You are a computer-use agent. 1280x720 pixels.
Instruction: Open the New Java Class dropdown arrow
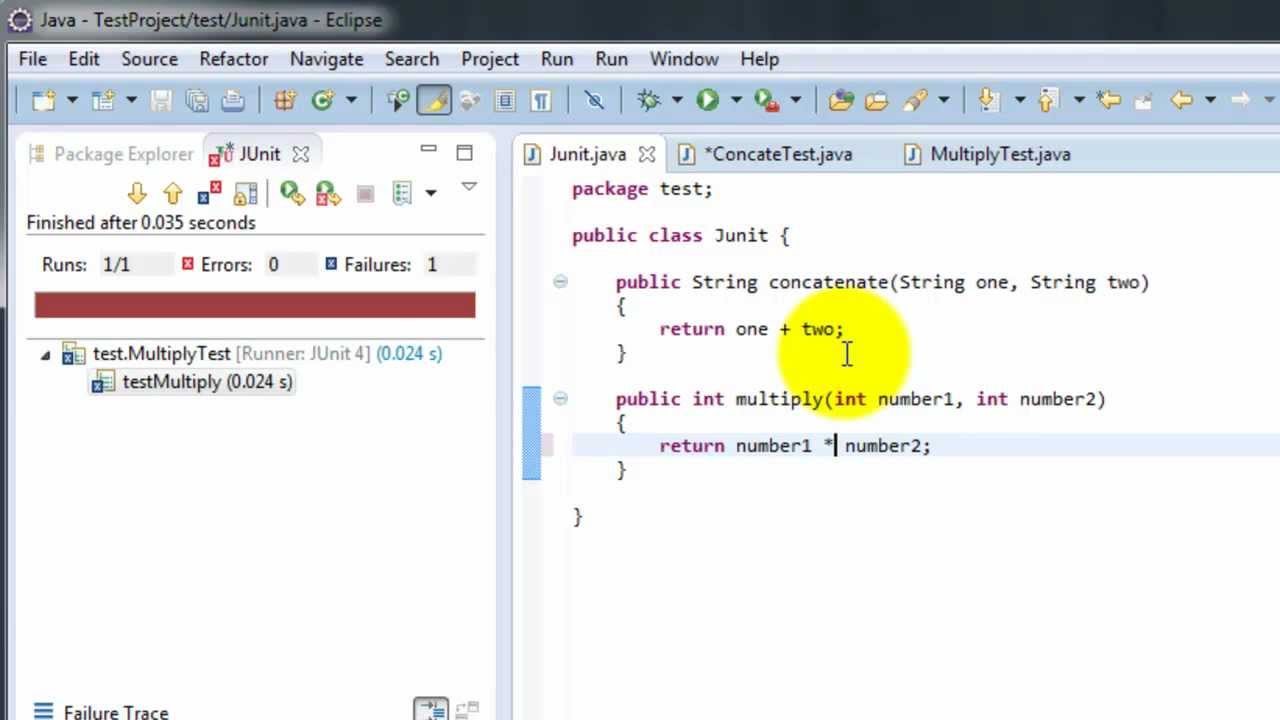351,100
